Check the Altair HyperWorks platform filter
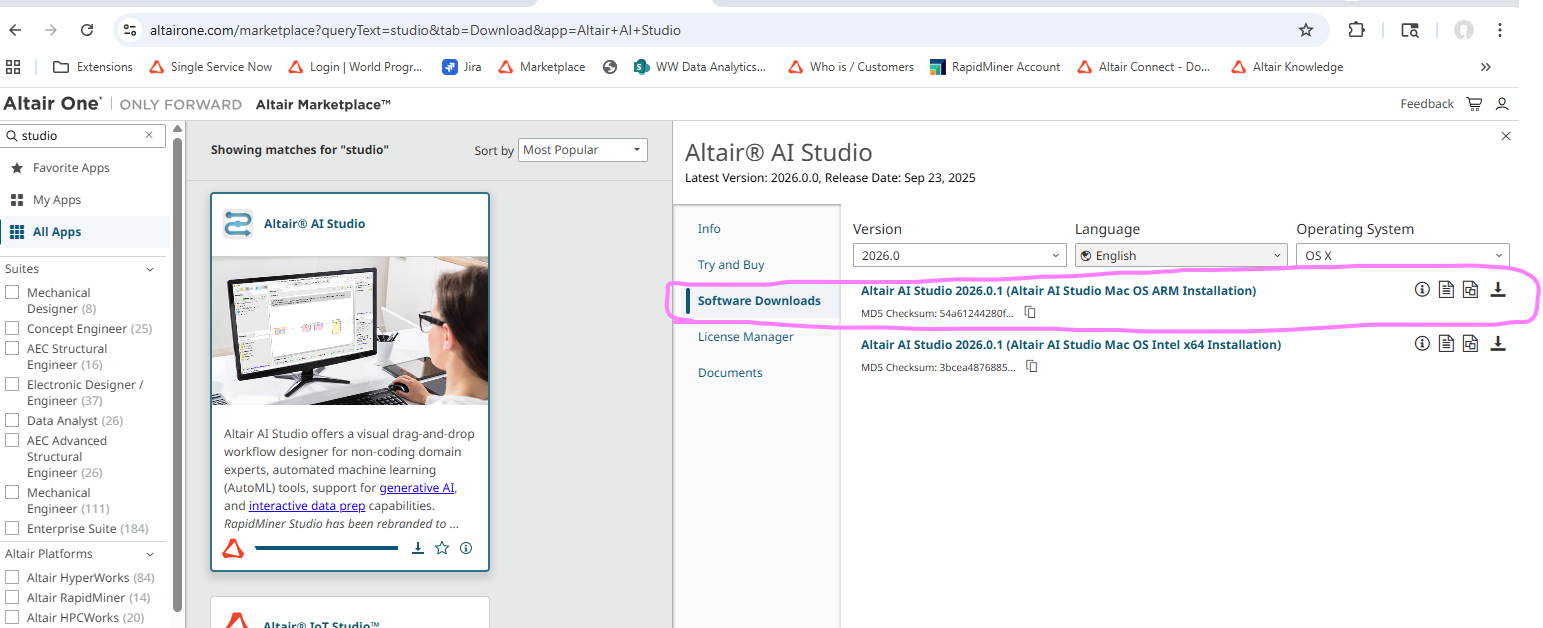The image size is (1543, 628). [x=12, y=577]
